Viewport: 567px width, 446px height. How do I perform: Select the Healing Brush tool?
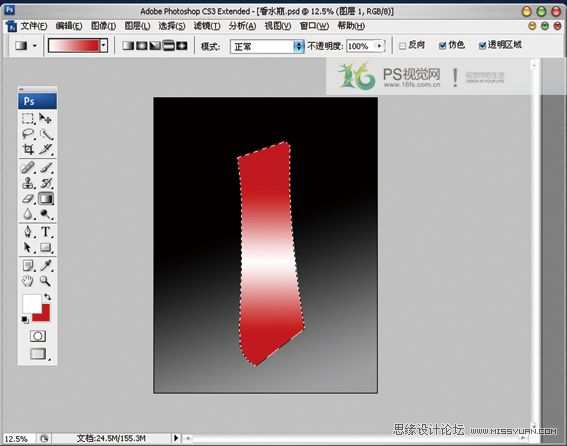tap(28, 168)
